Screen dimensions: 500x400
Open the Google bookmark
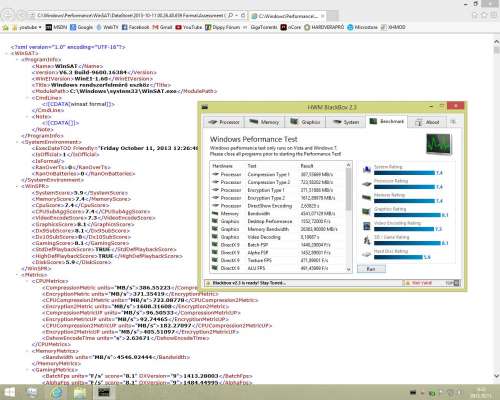coord(81,27)
